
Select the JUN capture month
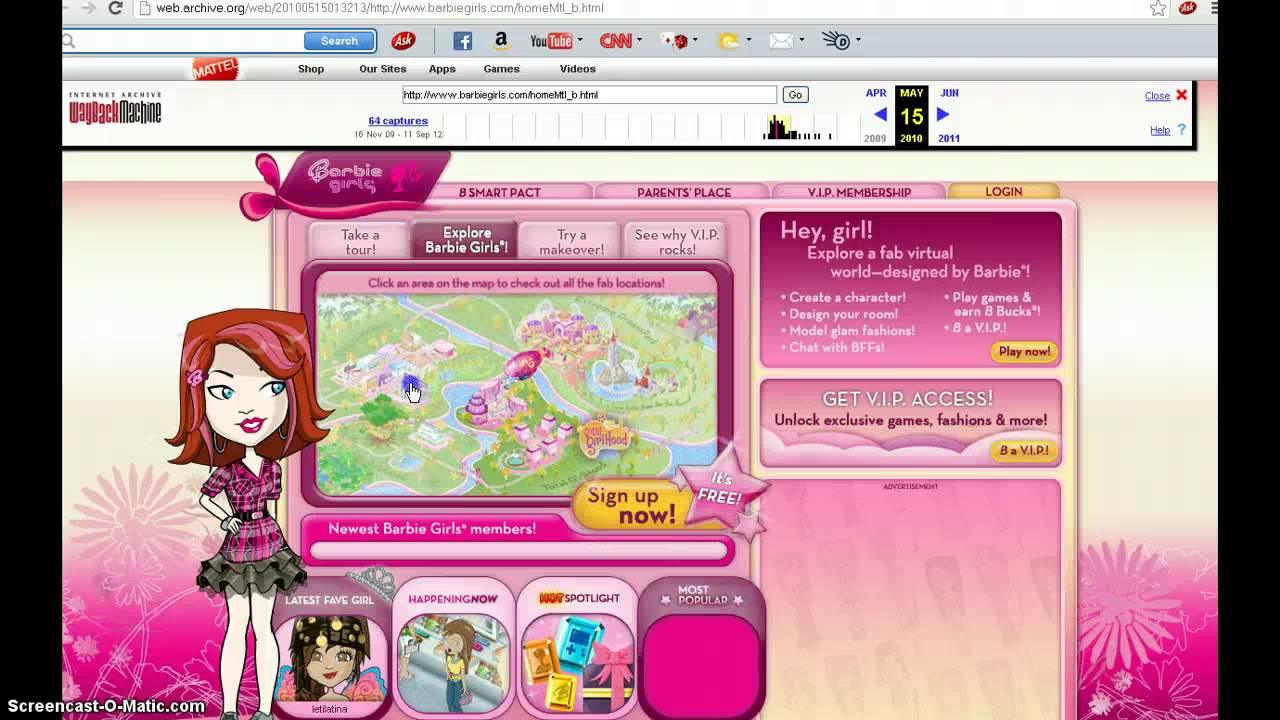point(949,93)
